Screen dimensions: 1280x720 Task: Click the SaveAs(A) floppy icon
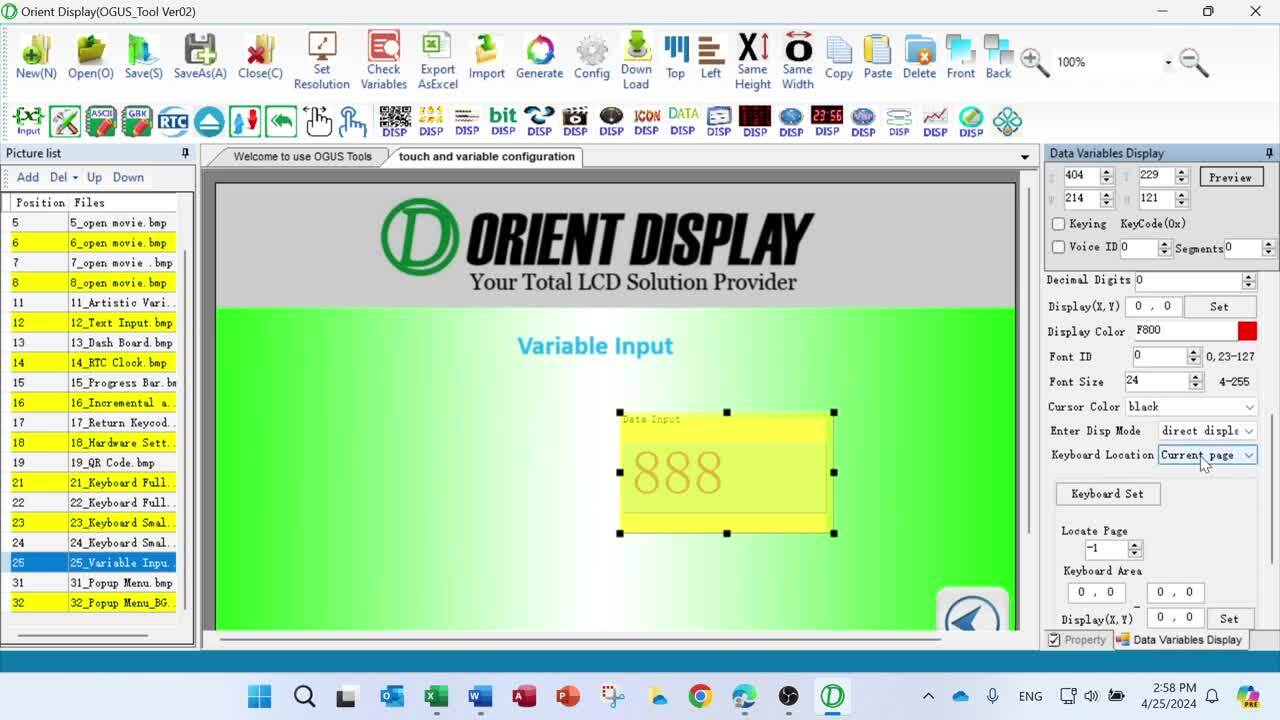coord(200,57)
